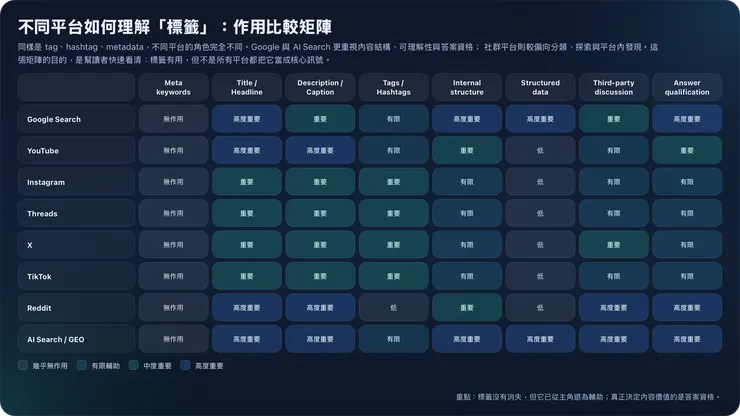
Task: Select the Answer qualification column header
Action: [687, 87]
